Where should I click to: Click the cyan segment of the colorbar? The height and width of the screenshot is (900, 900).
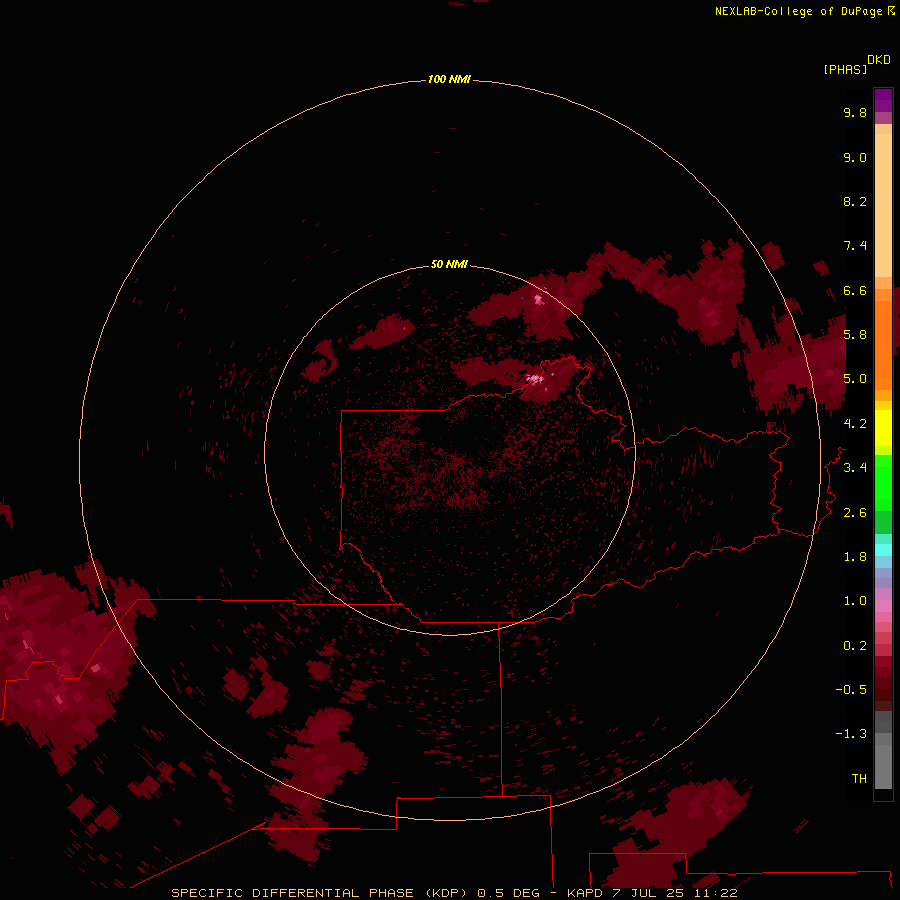point(883,550)
